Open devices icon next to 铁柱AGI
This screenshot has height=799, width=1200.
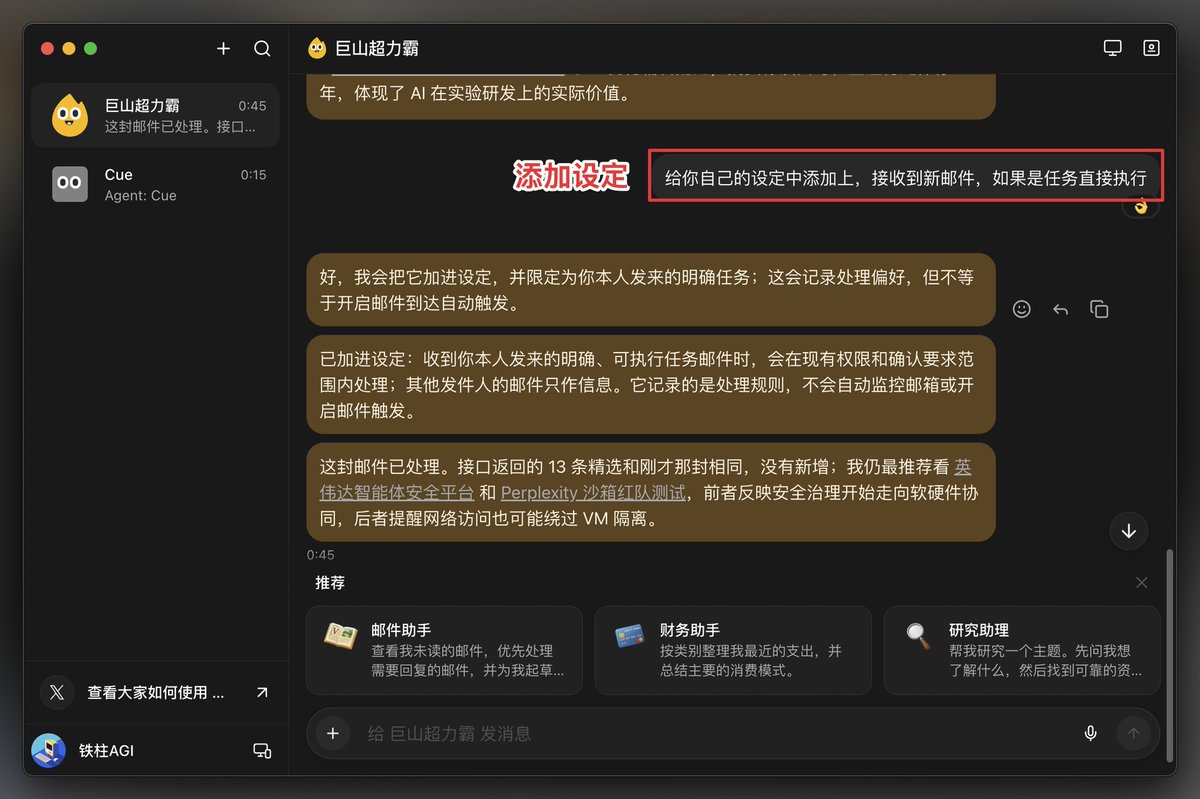pos(262,750)
